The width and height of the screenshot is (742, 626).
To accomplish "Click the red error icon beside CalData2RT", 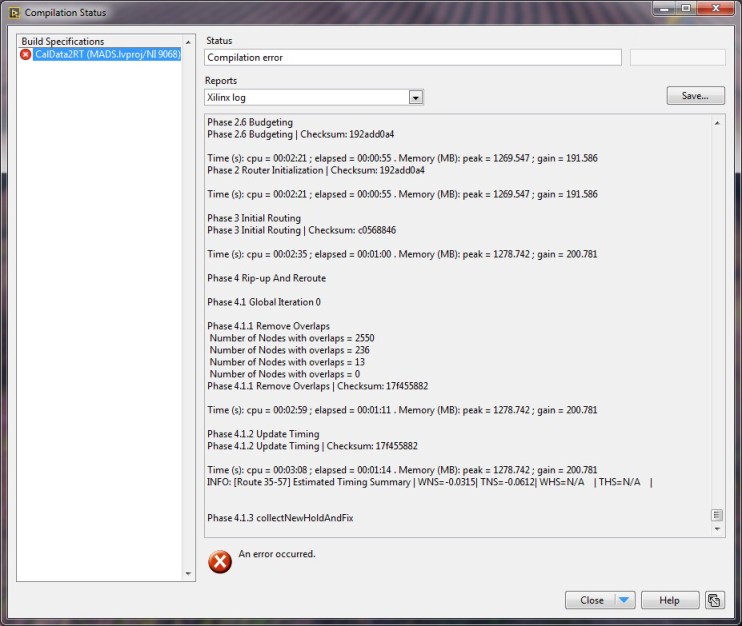I will tap(26, 55).
